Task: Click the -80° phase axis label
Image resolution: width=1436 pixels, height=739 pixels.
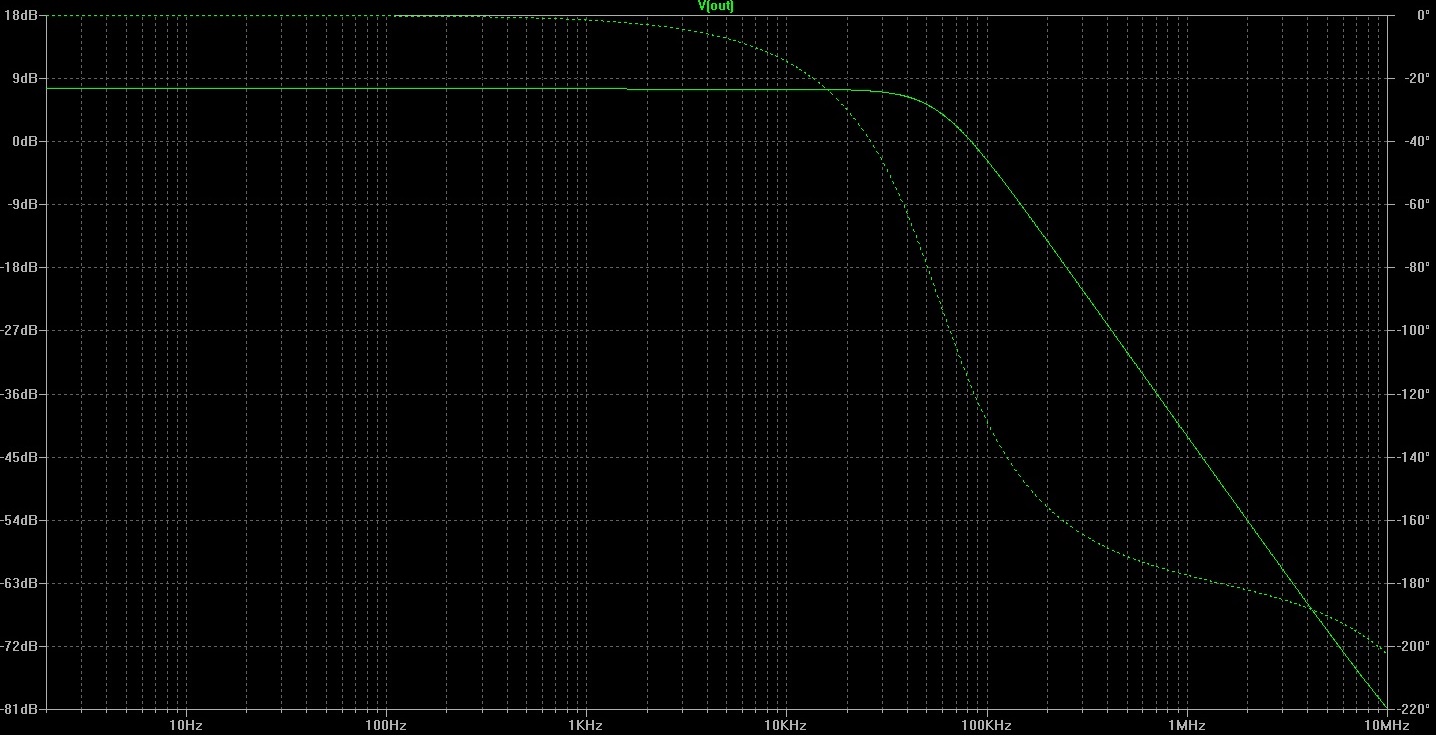Action: click(1416, 267)
